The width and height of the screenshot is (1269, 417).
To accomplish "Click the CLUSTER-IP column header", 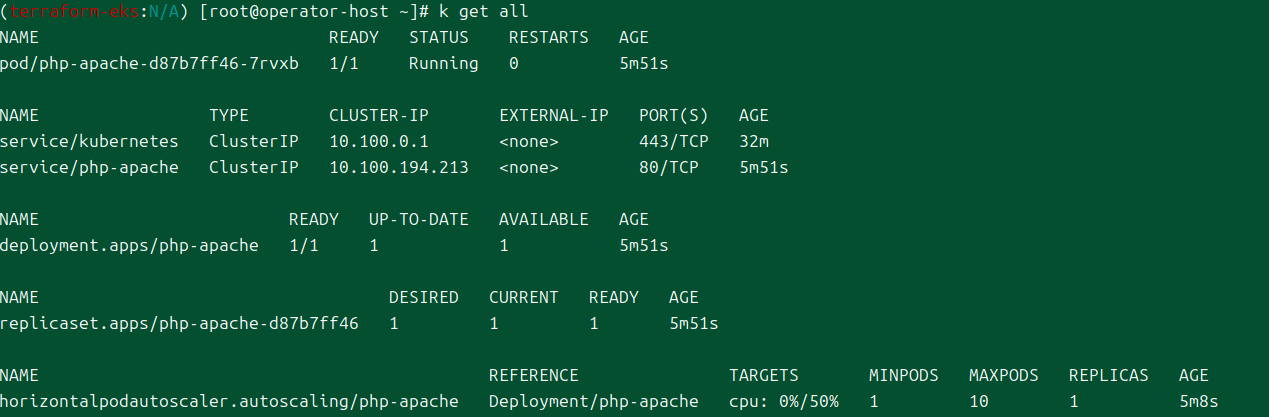I will (x=379, y=116).
